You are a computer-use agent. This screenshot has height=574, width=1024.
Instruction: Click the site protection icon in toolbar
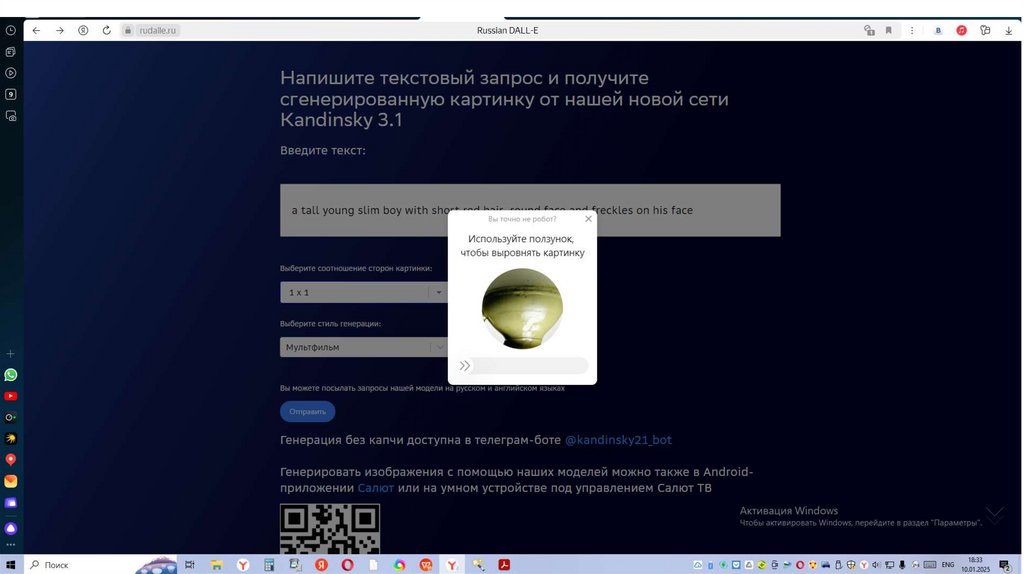pyautogui.click(x=869, y=30)
